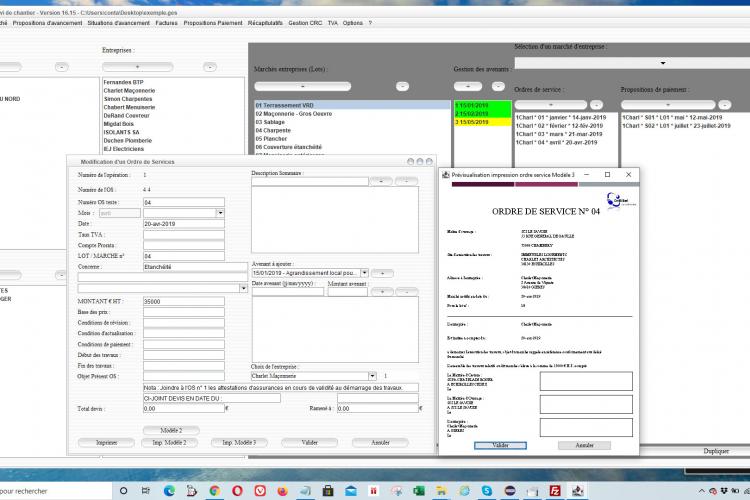Open Skype from the taskbar
The width and height of the screenshot is (750, 500).
(487, 490)
